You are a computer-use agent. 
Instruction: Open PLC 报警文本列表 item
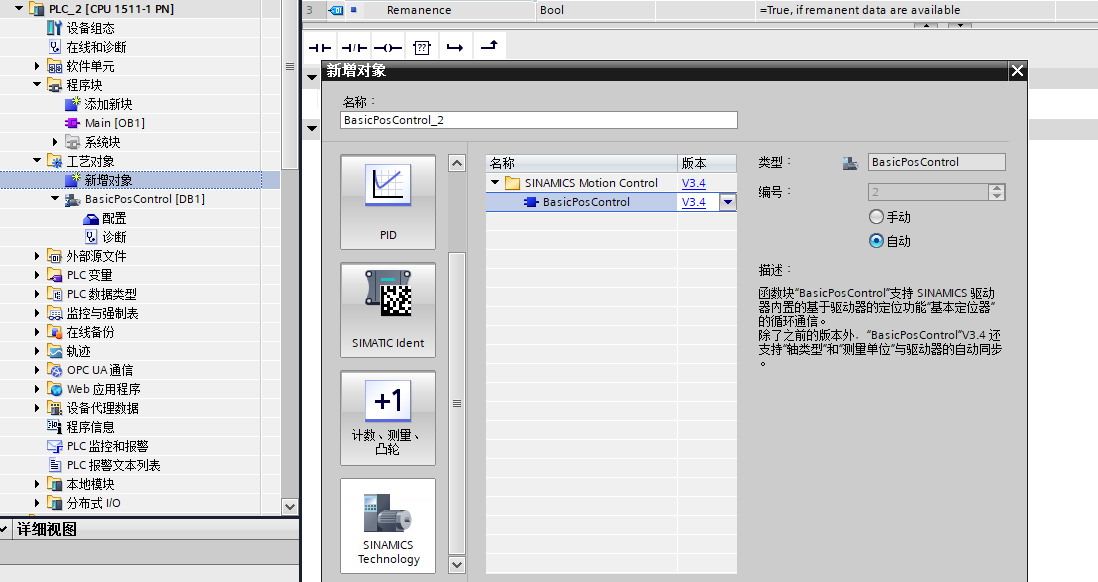coord(113,465)
